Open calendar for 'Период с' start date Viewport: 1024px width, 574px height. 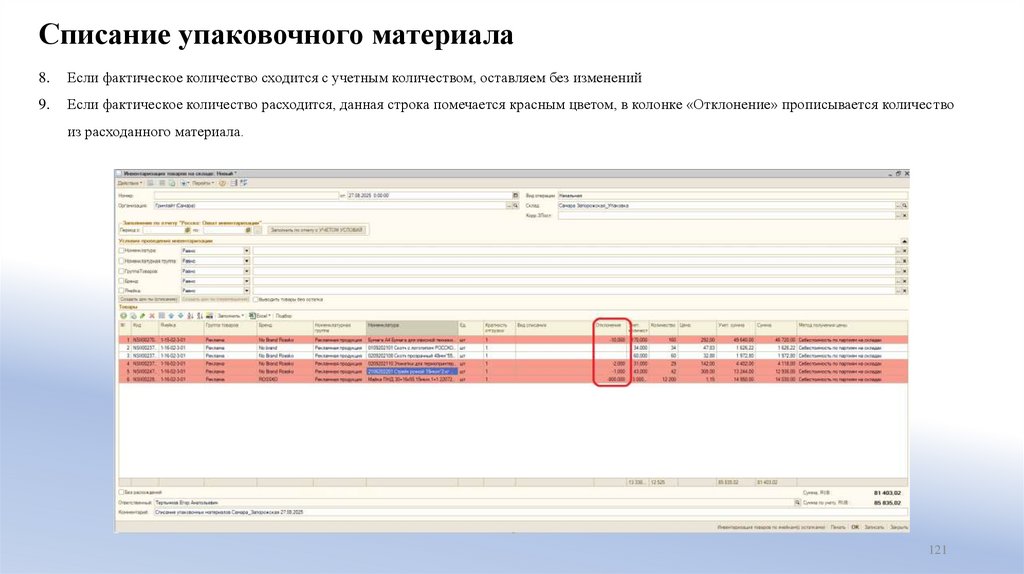187,230
